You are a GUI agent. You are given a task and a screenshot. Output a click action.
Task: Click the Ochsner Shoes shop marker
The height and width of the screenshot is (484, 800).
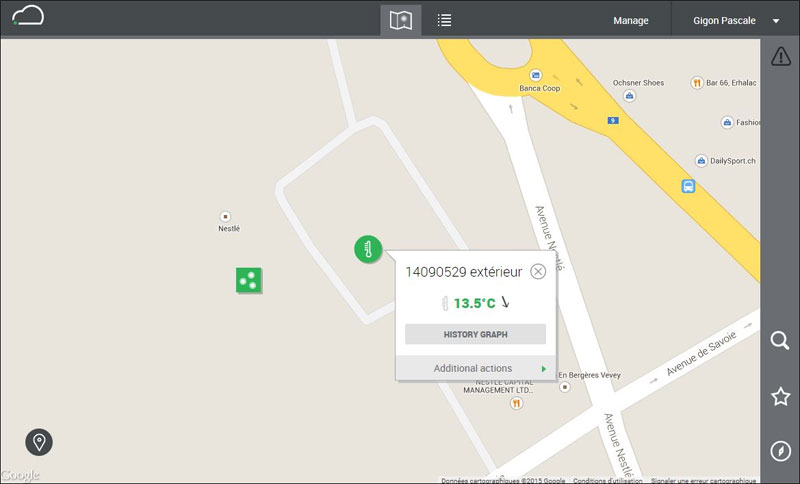tap(630, 96)
